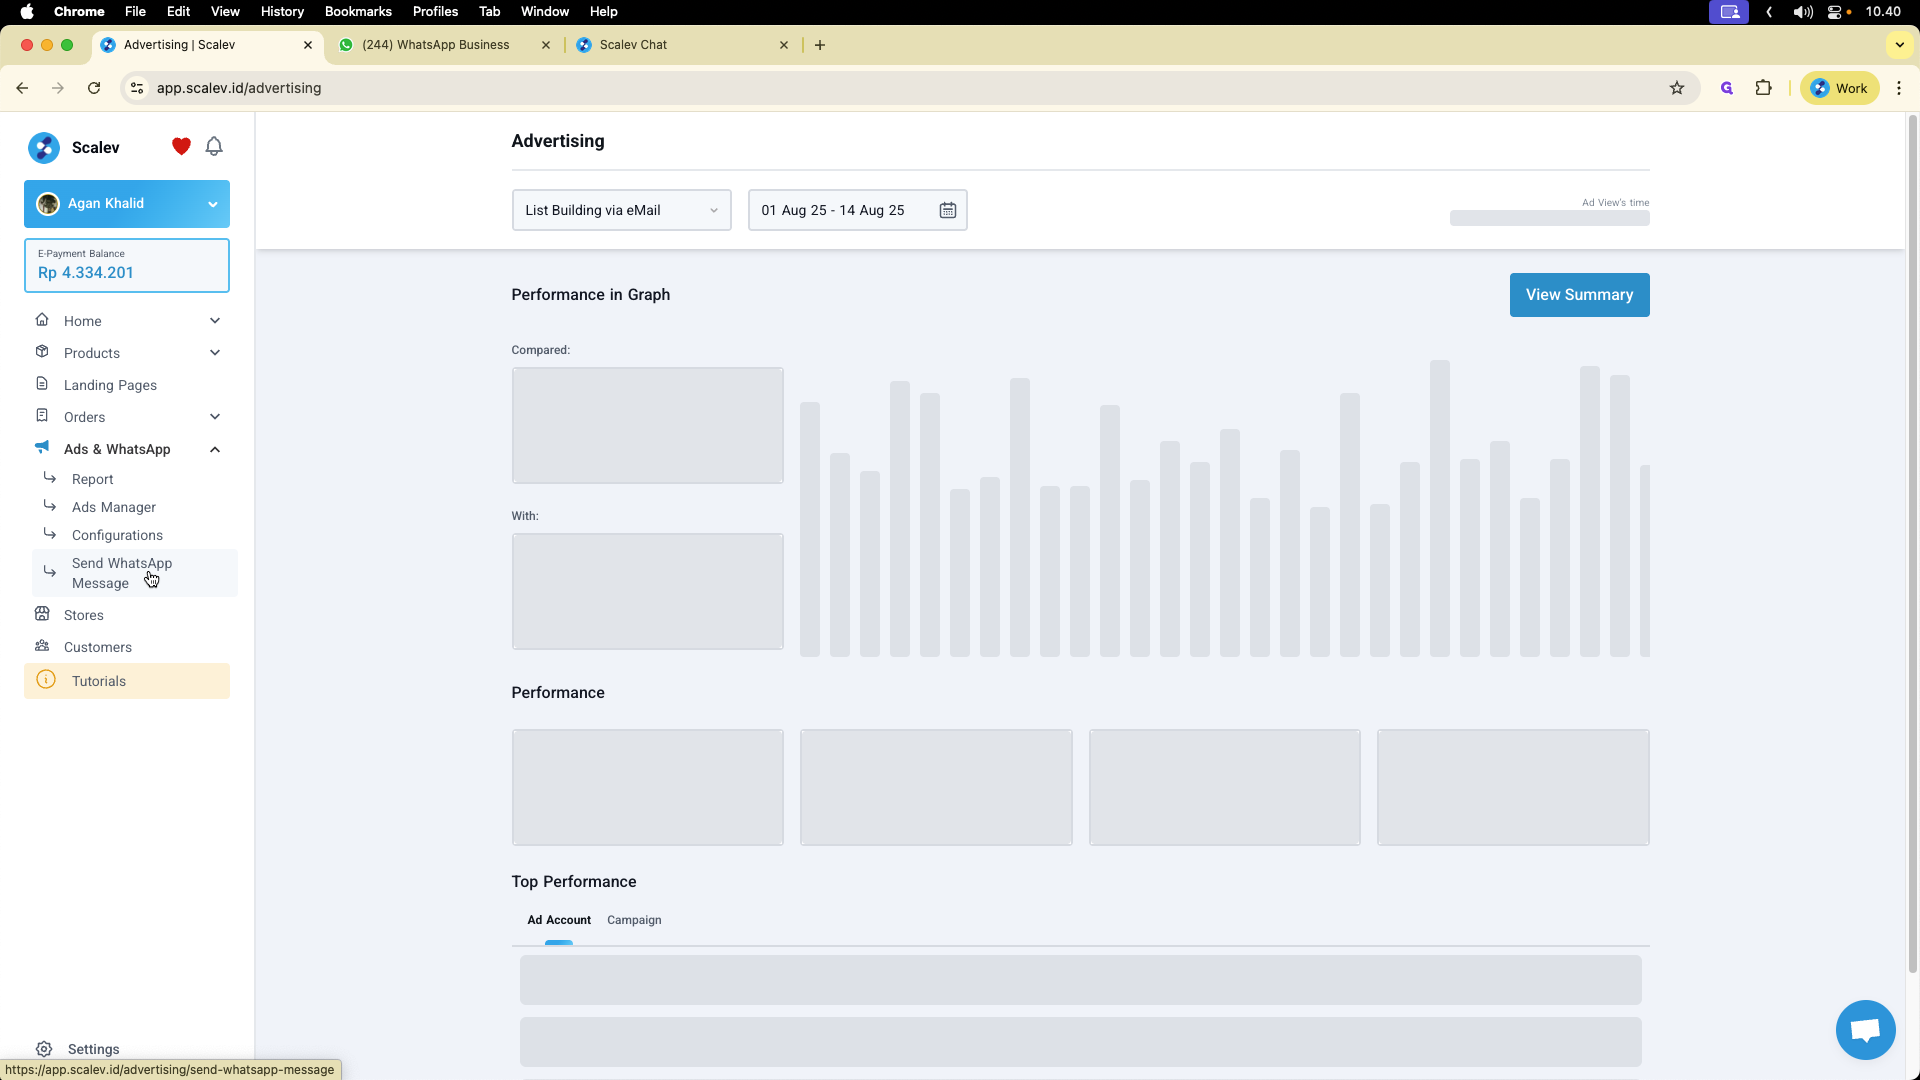1920x1080 pixels.
Task: Click the calendar icon in date field
Action: tap(947, 210)
